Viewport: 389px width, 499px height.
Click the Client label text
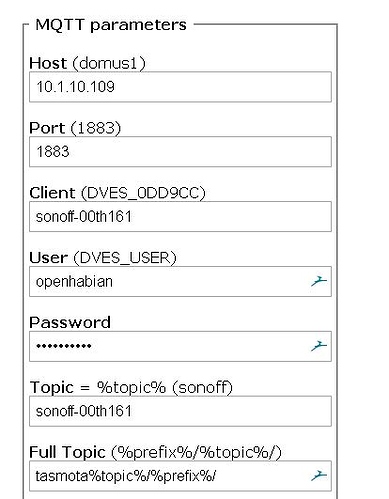(52, 193)
